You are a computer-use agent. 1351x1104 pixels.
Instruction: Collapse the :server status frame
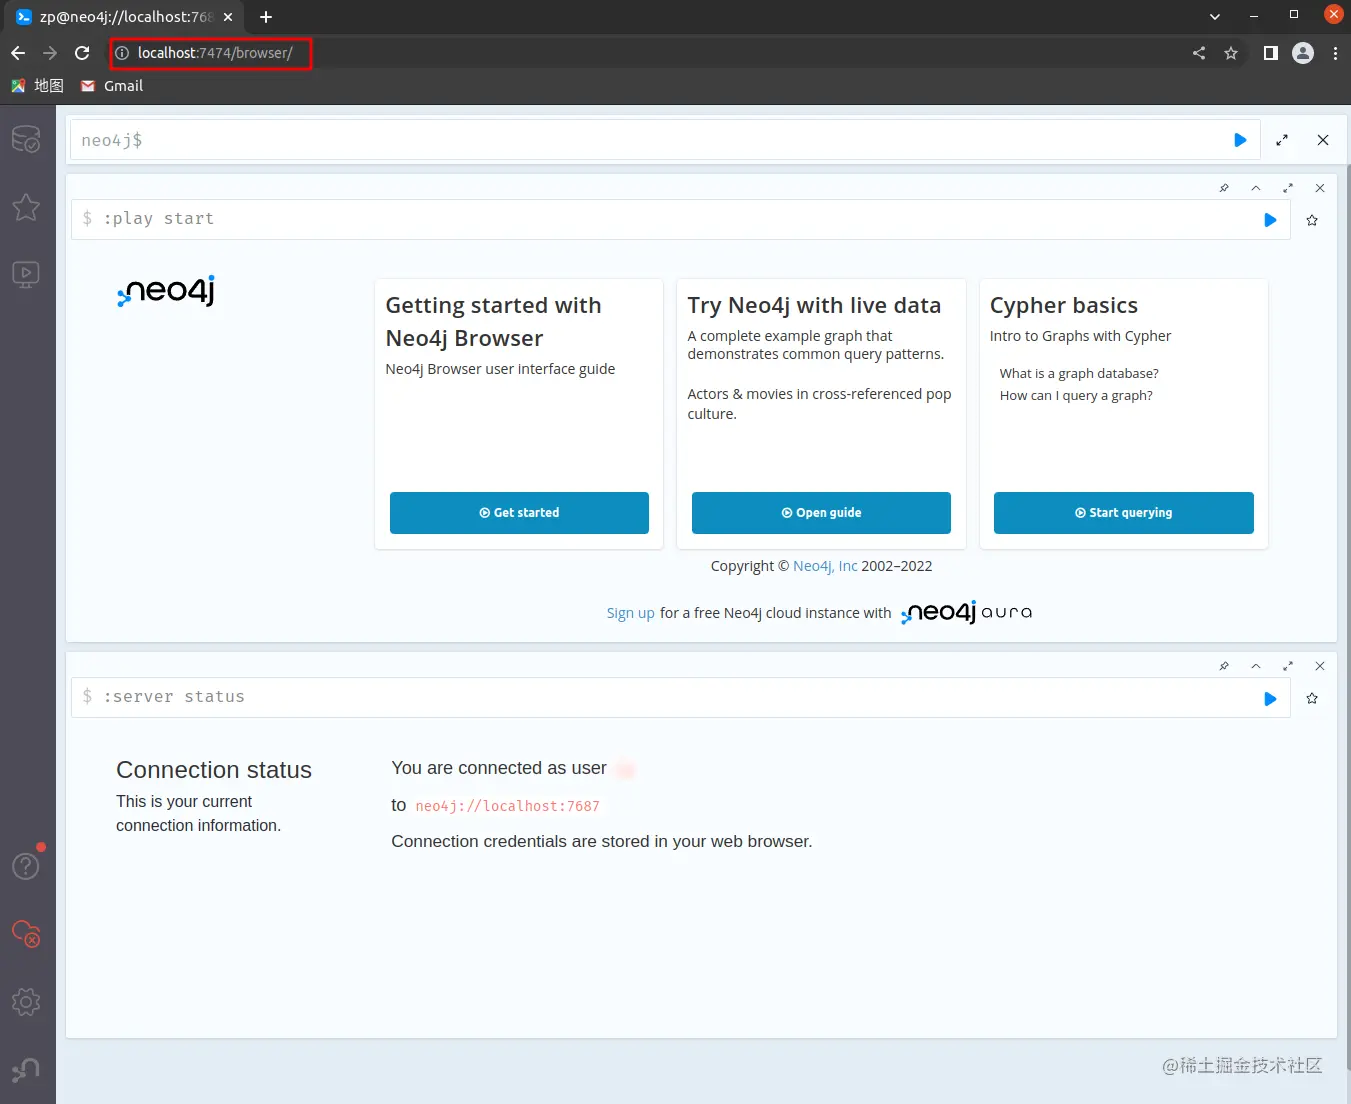[1256, 666]
